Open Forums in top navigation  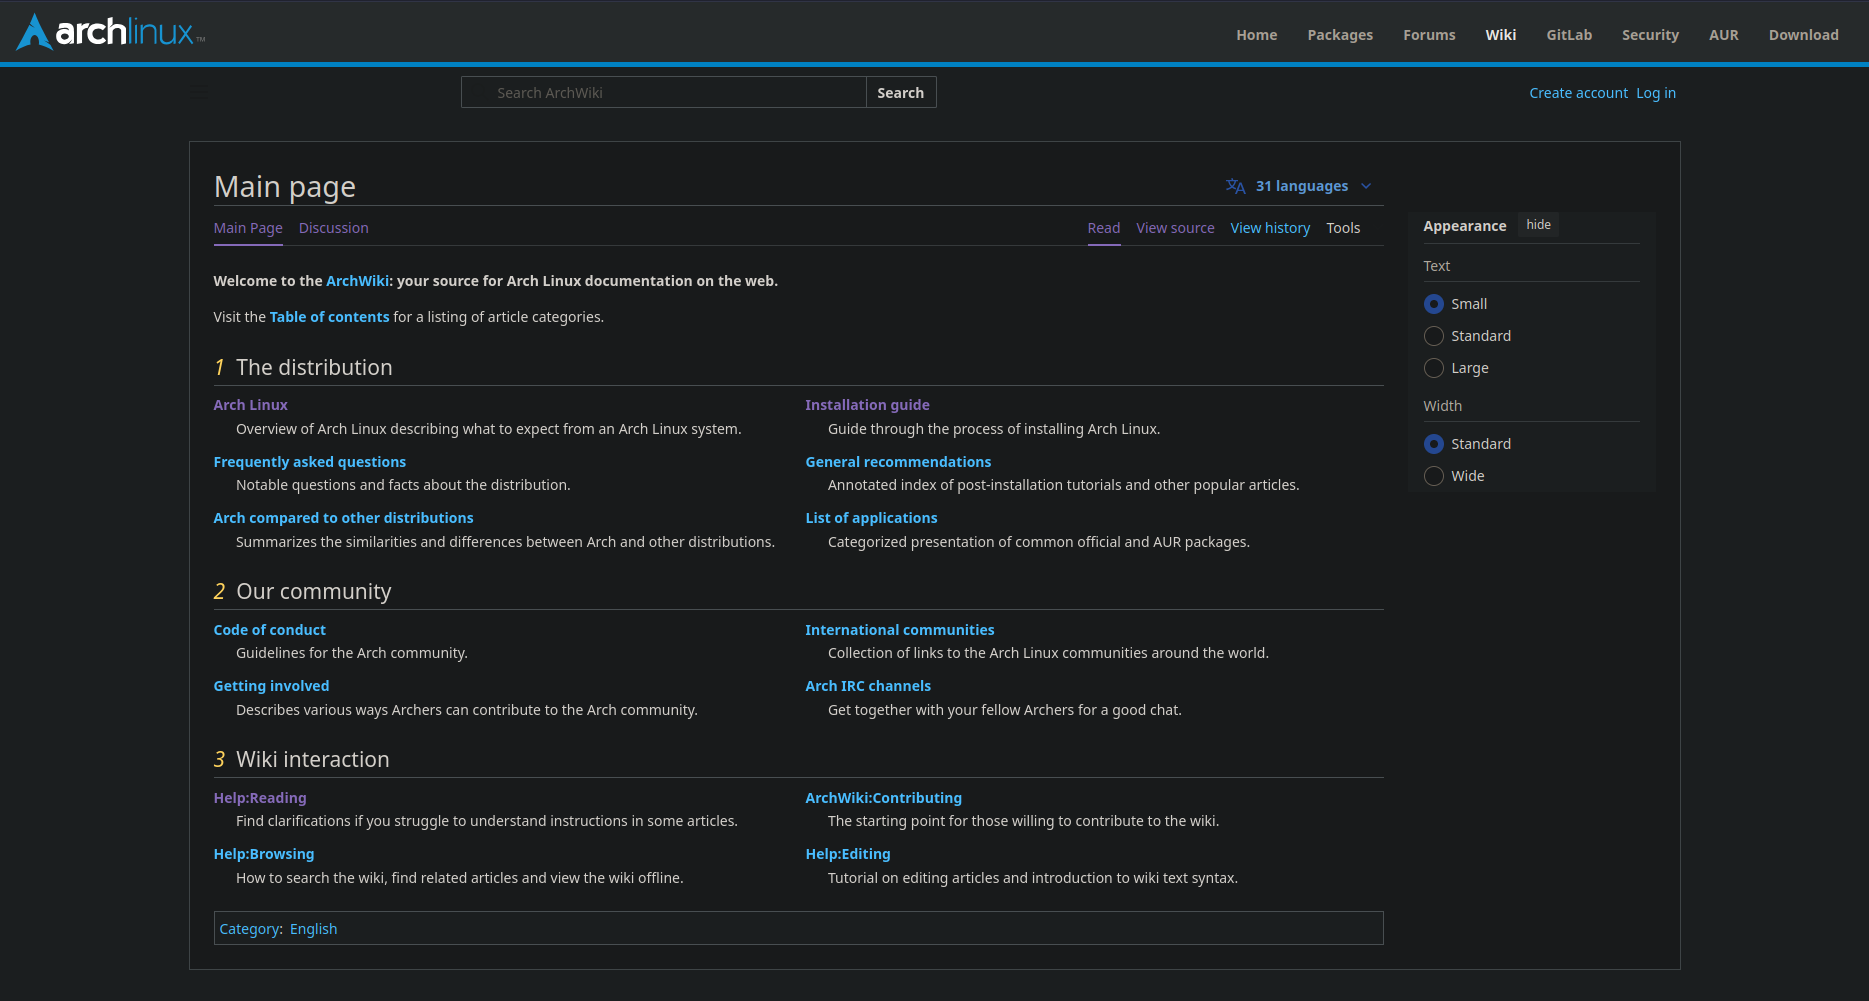click(1429, 35)
